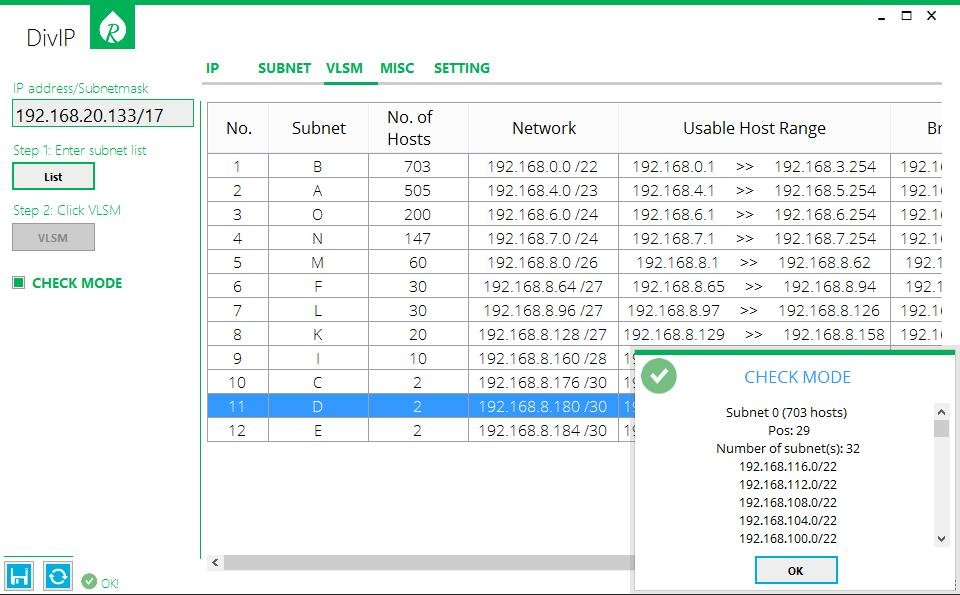The width and height of the screenshot is (960, 595).
Task: Click the table's horizontal scroll left arrow
Action: (215, 562)
